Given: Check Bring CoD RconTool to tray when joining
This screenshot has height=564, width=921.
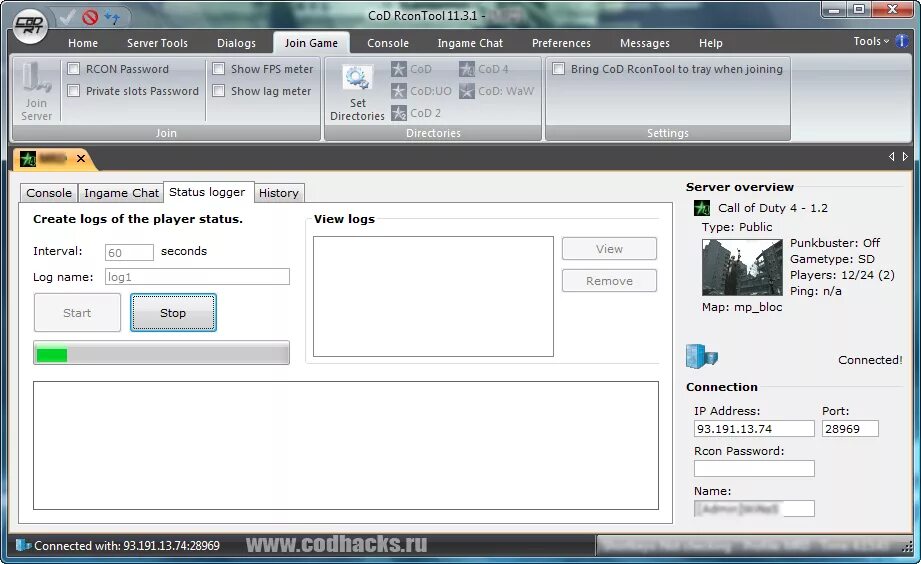Looking at the screenshot, I should tap(559, 69).
